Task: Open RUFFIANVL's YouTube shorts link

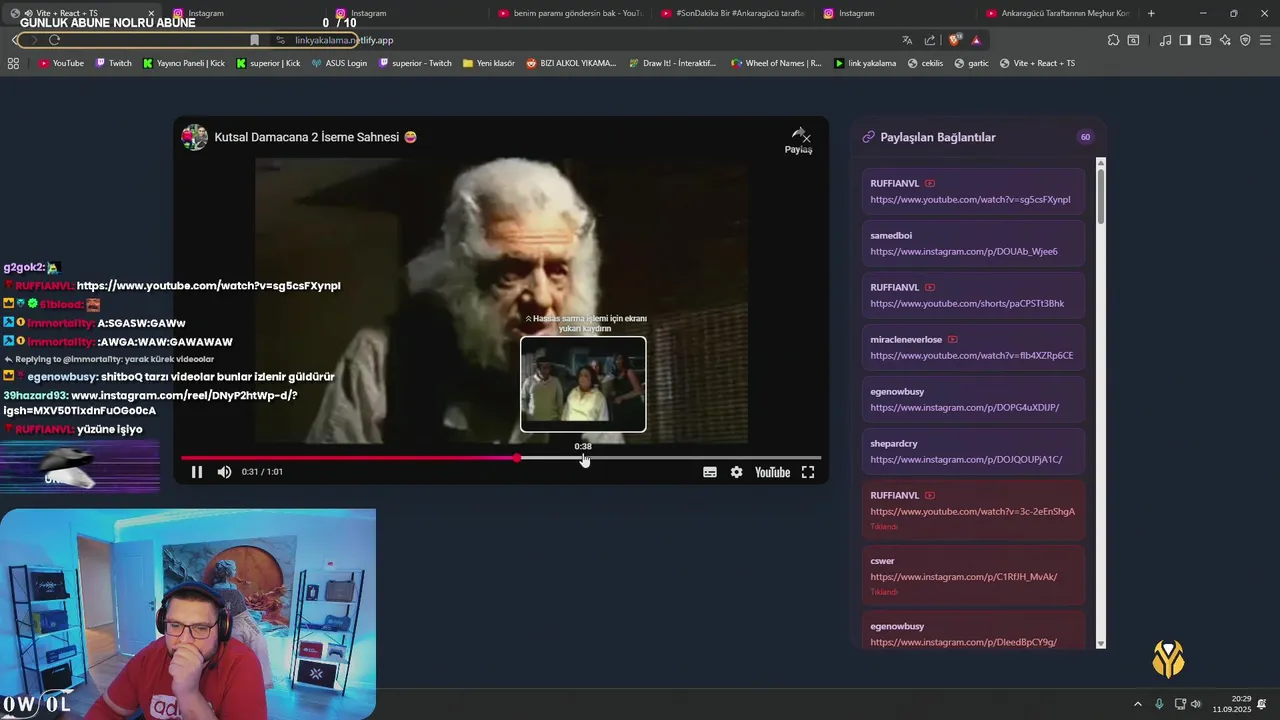Action: [967, 303]
